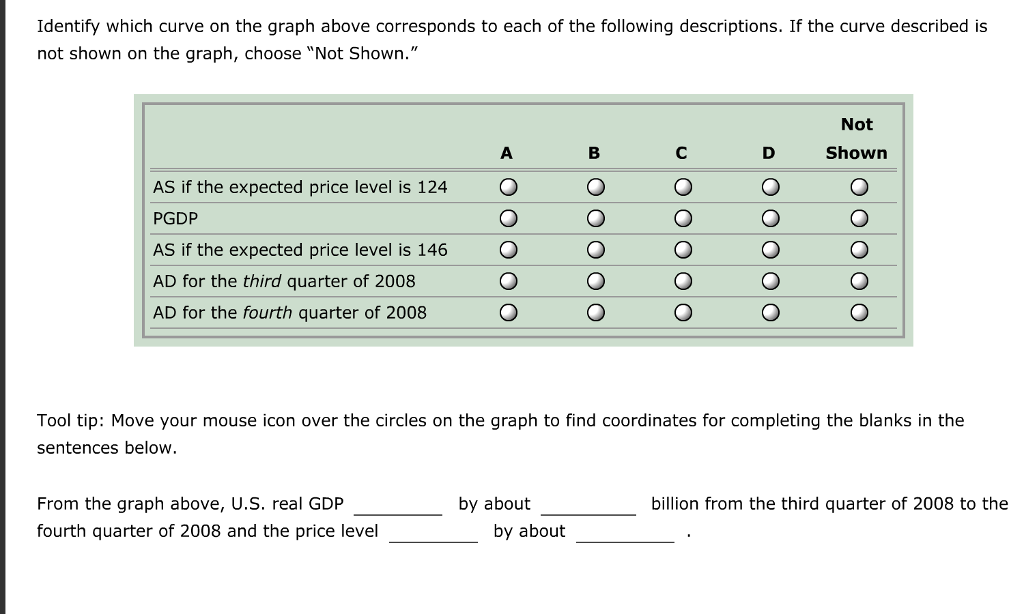1024x614 pixels.
Task: Choose Not Shown for AD fourth quarter 2008
Action: (x=856, y=312)
